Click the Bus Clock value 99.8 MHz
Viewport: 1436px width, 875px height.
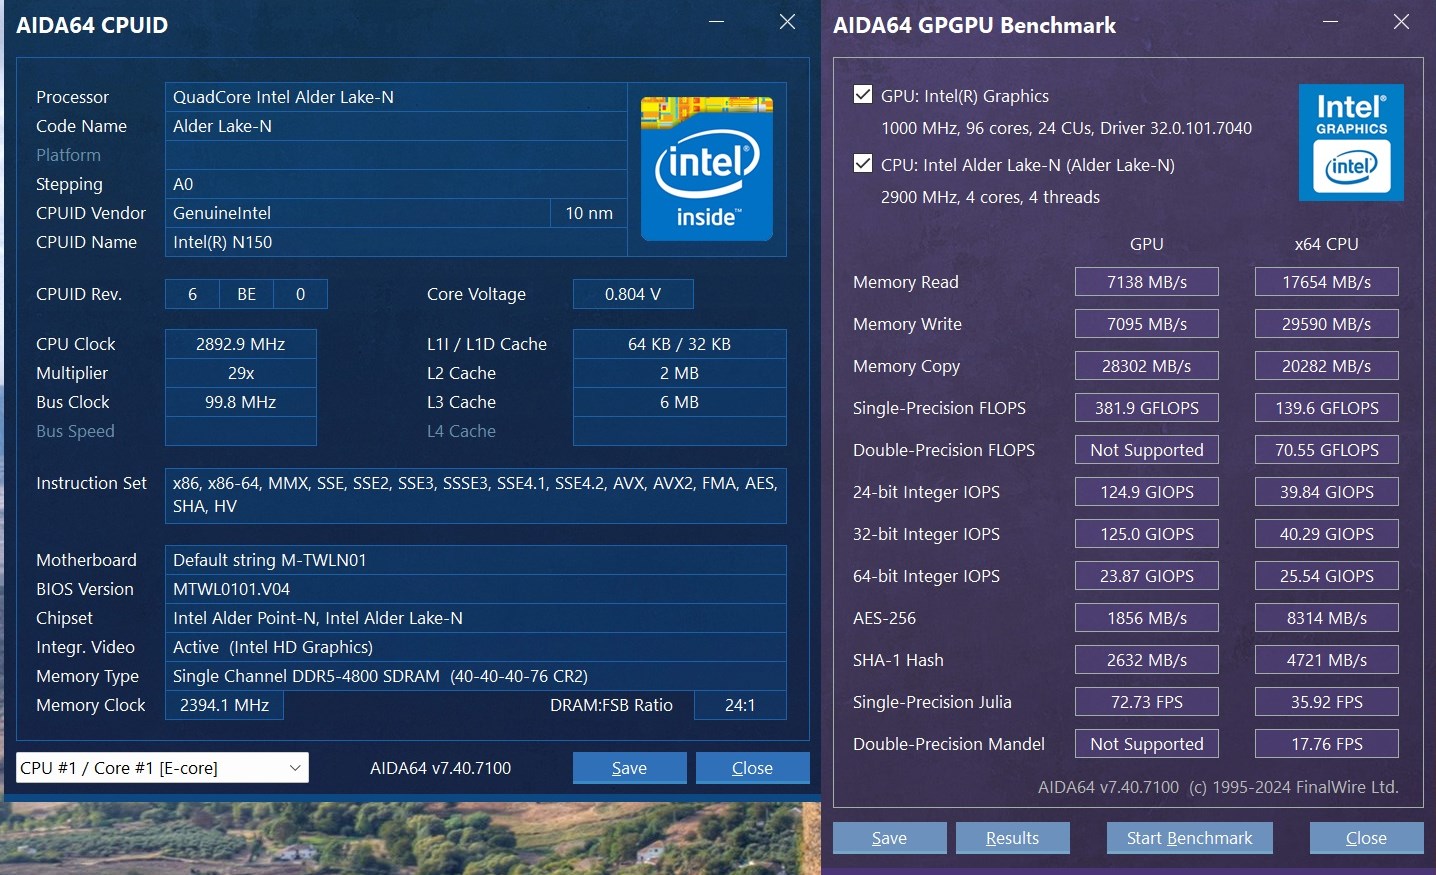coord(241,402)
